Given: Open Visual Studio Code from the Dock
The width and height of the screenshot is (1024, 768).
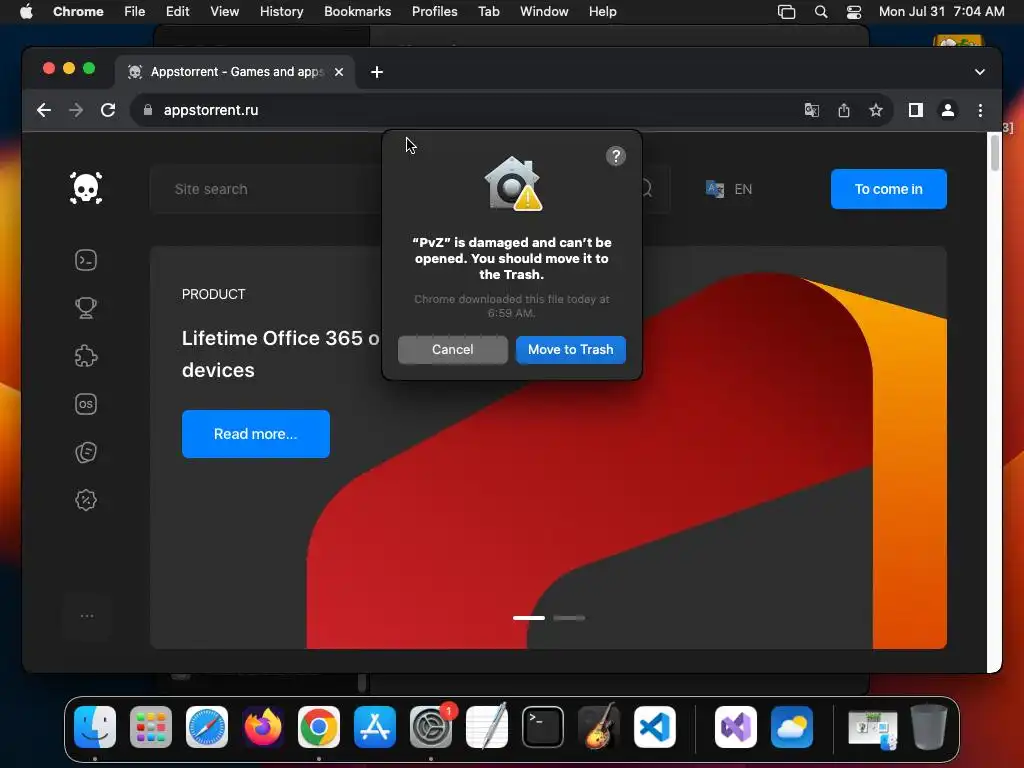Looking at the screenshot, I should (655, 726).
